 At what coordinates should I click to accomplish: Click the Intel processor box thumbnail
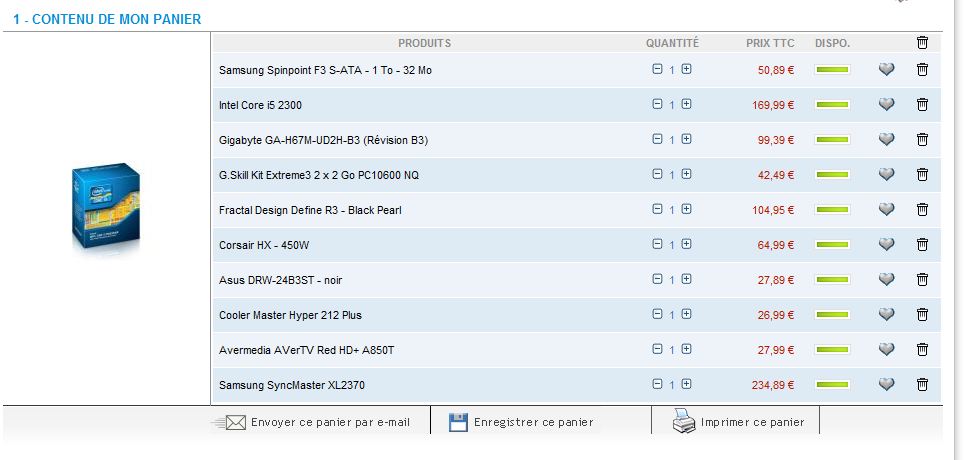coord(105,208)
